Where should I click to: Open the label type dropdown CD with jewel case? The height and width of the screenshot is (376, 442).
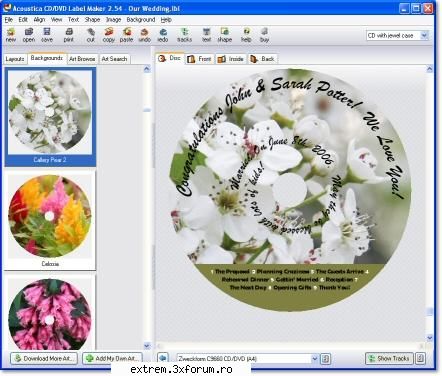click(x=397, y=35)
